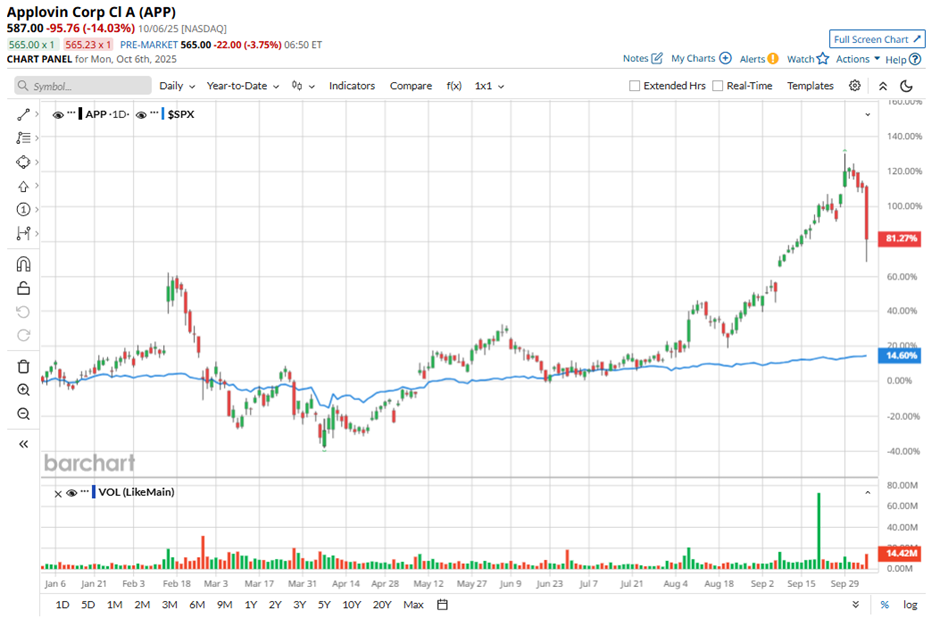
Task: Open the calendar date range picker
Action: pos(442,604)
